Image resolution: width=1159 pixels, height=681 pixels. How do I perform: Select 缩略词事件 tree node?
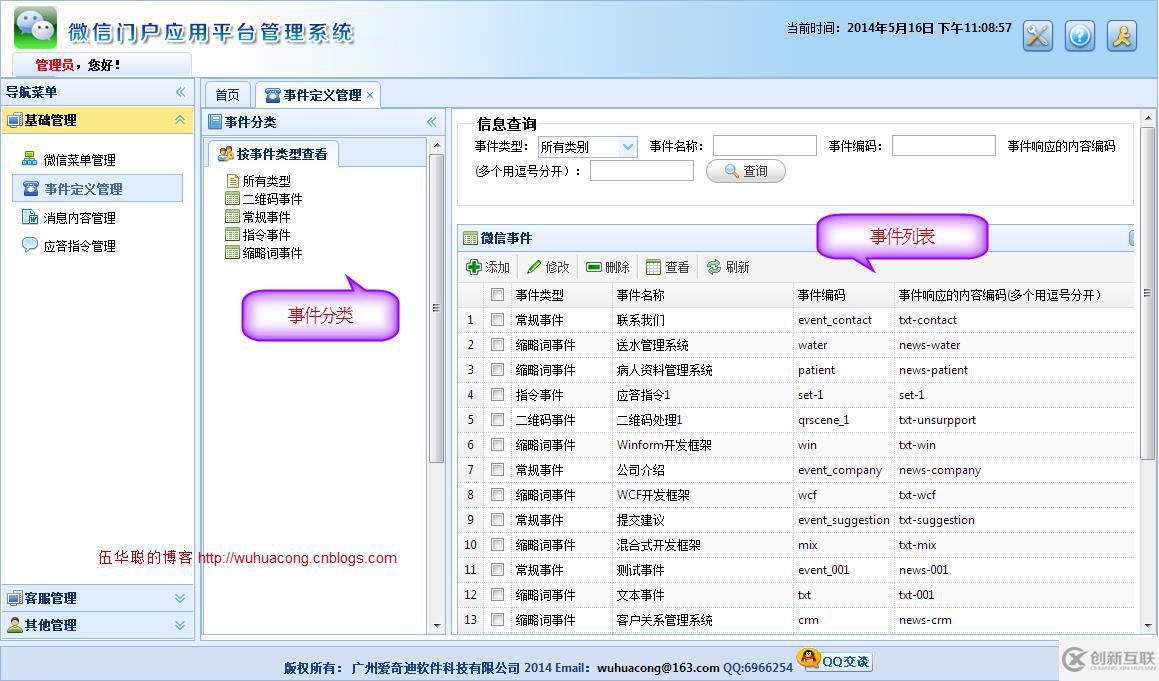tap(264, 253)
